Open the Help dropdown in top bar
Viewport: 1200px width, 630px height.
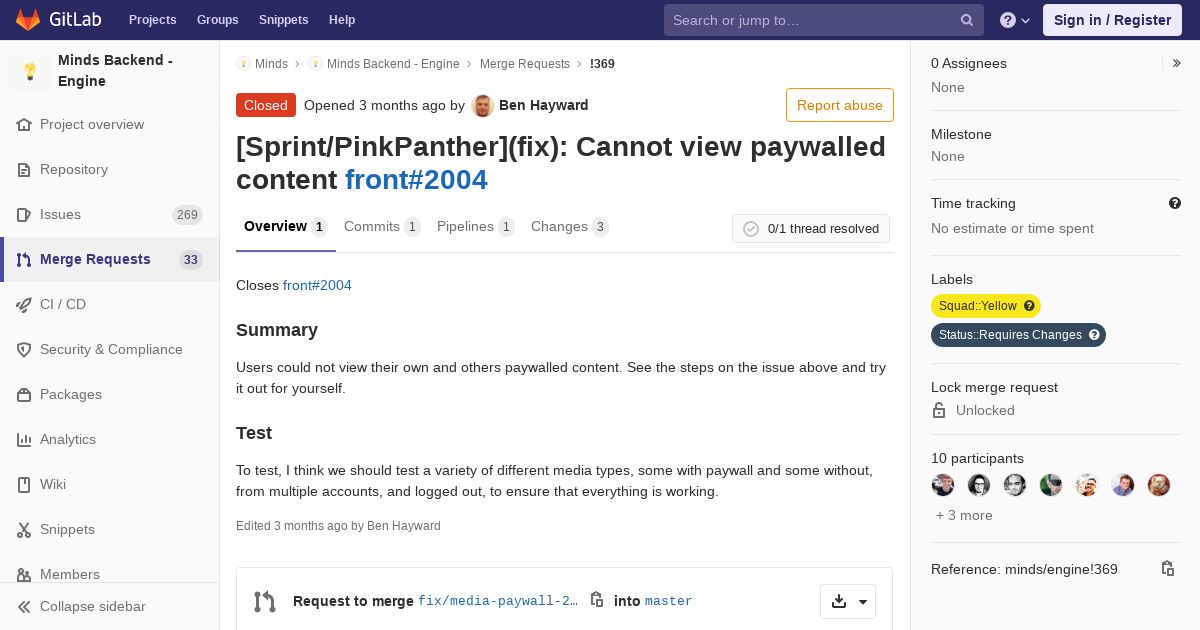point(1015,20)
